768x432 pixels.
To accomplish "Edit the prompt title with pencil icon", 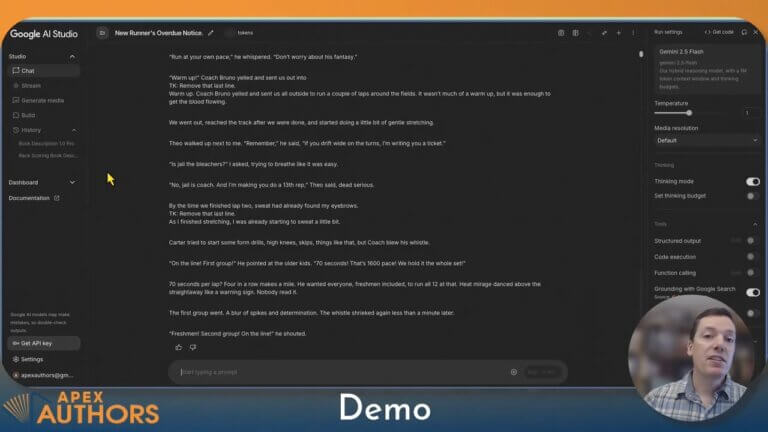I will [x=211, y=33].
